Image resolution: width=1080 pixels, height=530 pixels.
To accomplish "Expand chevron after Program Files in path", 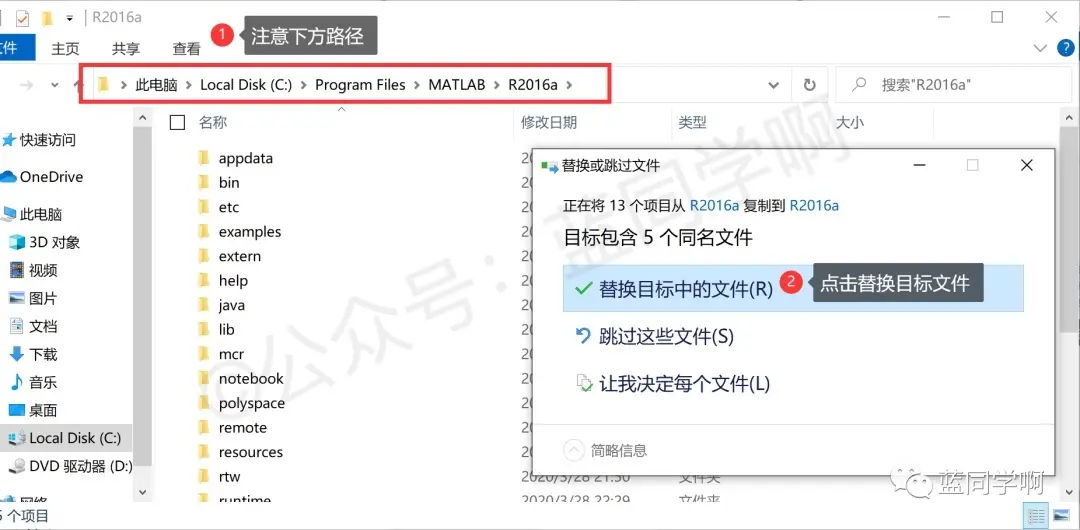I will [x=417, y=85].
